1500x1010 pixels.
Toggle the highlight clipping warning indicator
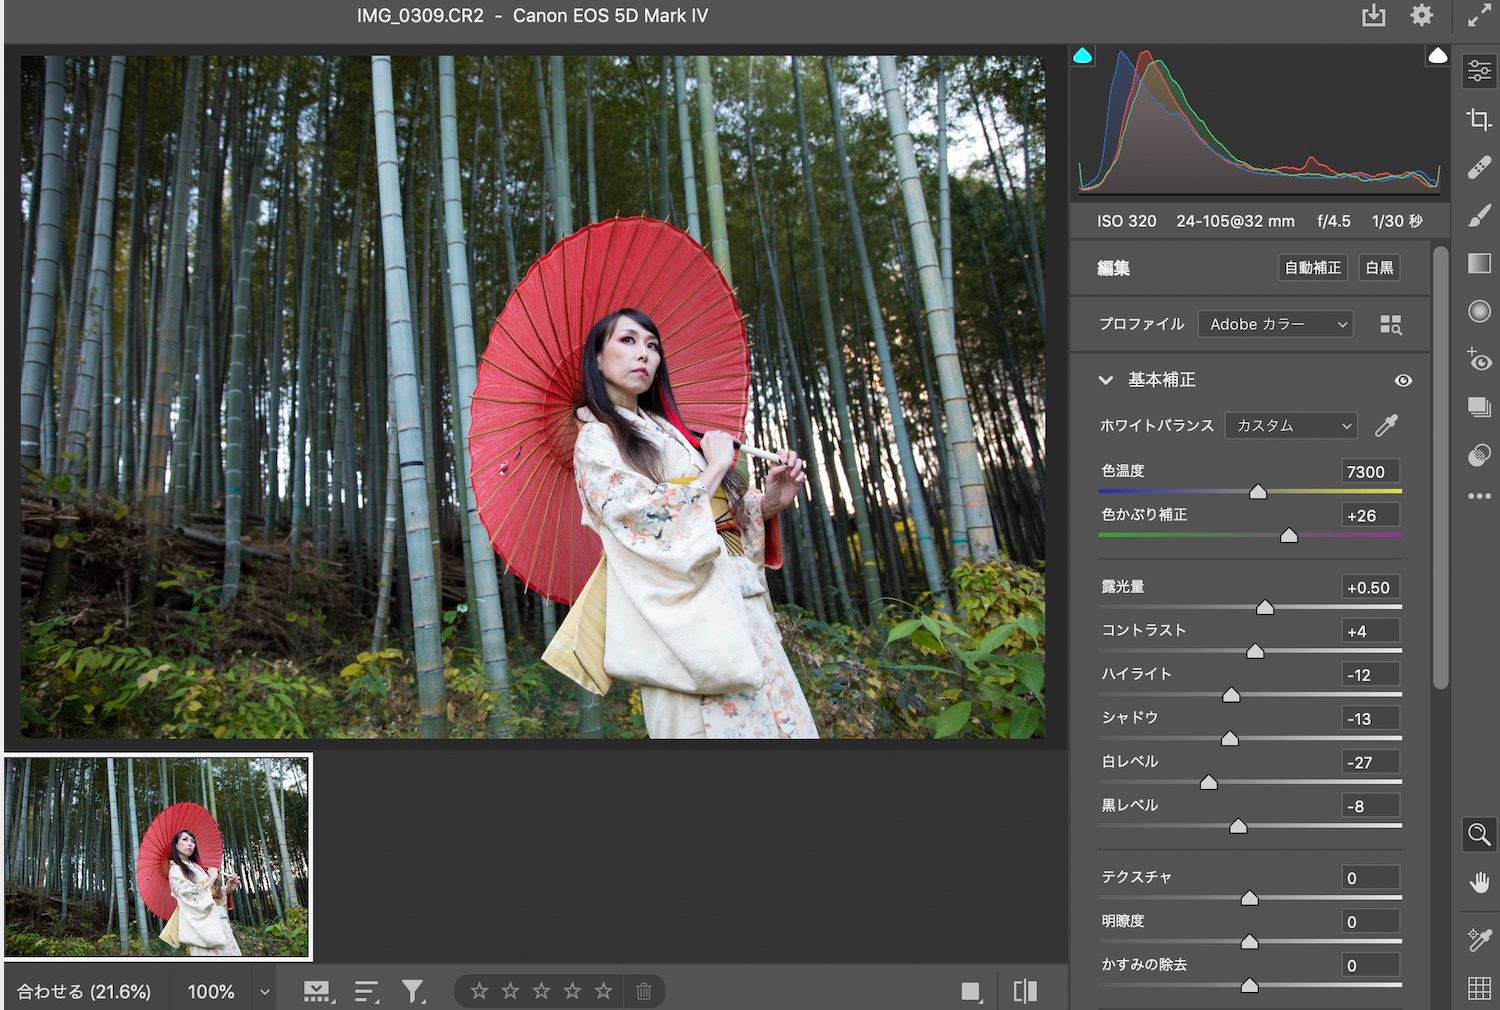(x=1437, y=56)
